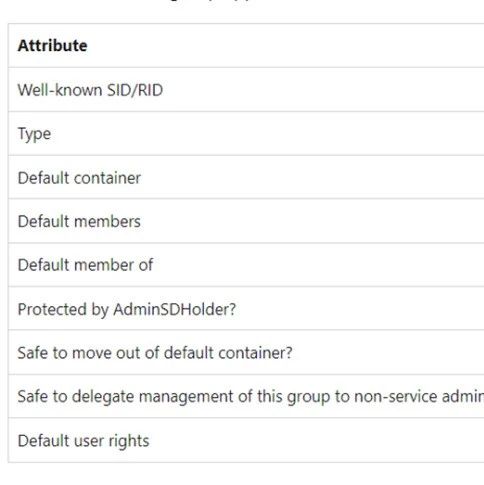Click the word Well-known in the table
The image size is (484, 485).
pos(60,90)
